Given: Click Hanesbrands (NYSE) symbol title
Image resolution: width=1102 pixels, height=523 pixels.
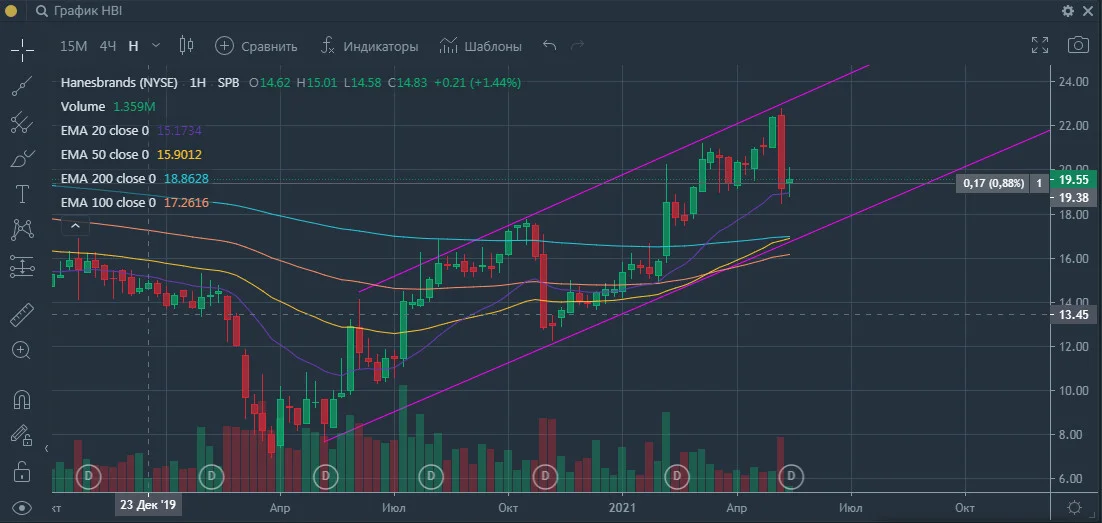Looking at the screenshot, I should coord(119,82).
